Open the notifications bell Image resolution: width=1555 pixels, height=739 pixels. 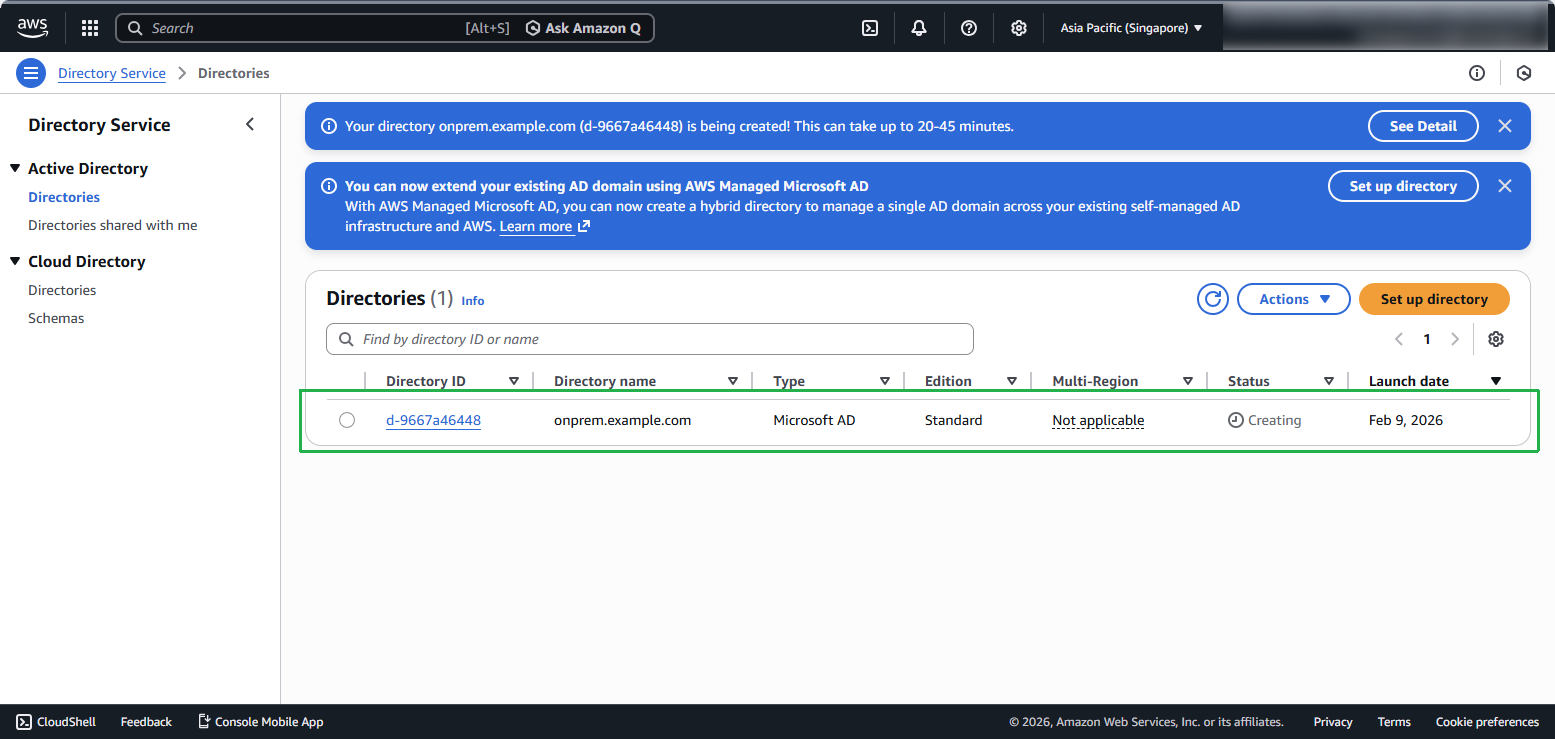(x=919, y=28)
